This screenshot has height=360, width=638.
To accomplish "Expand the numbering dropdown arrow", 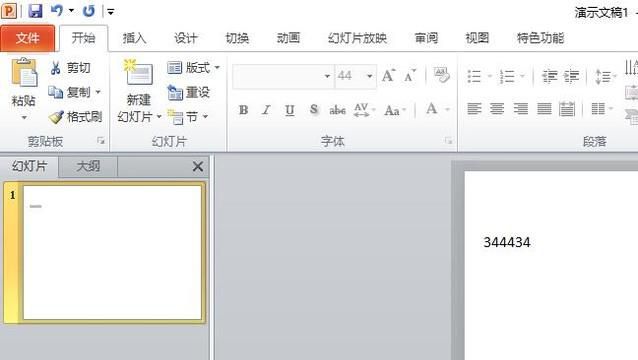I will tap(522, 76).
